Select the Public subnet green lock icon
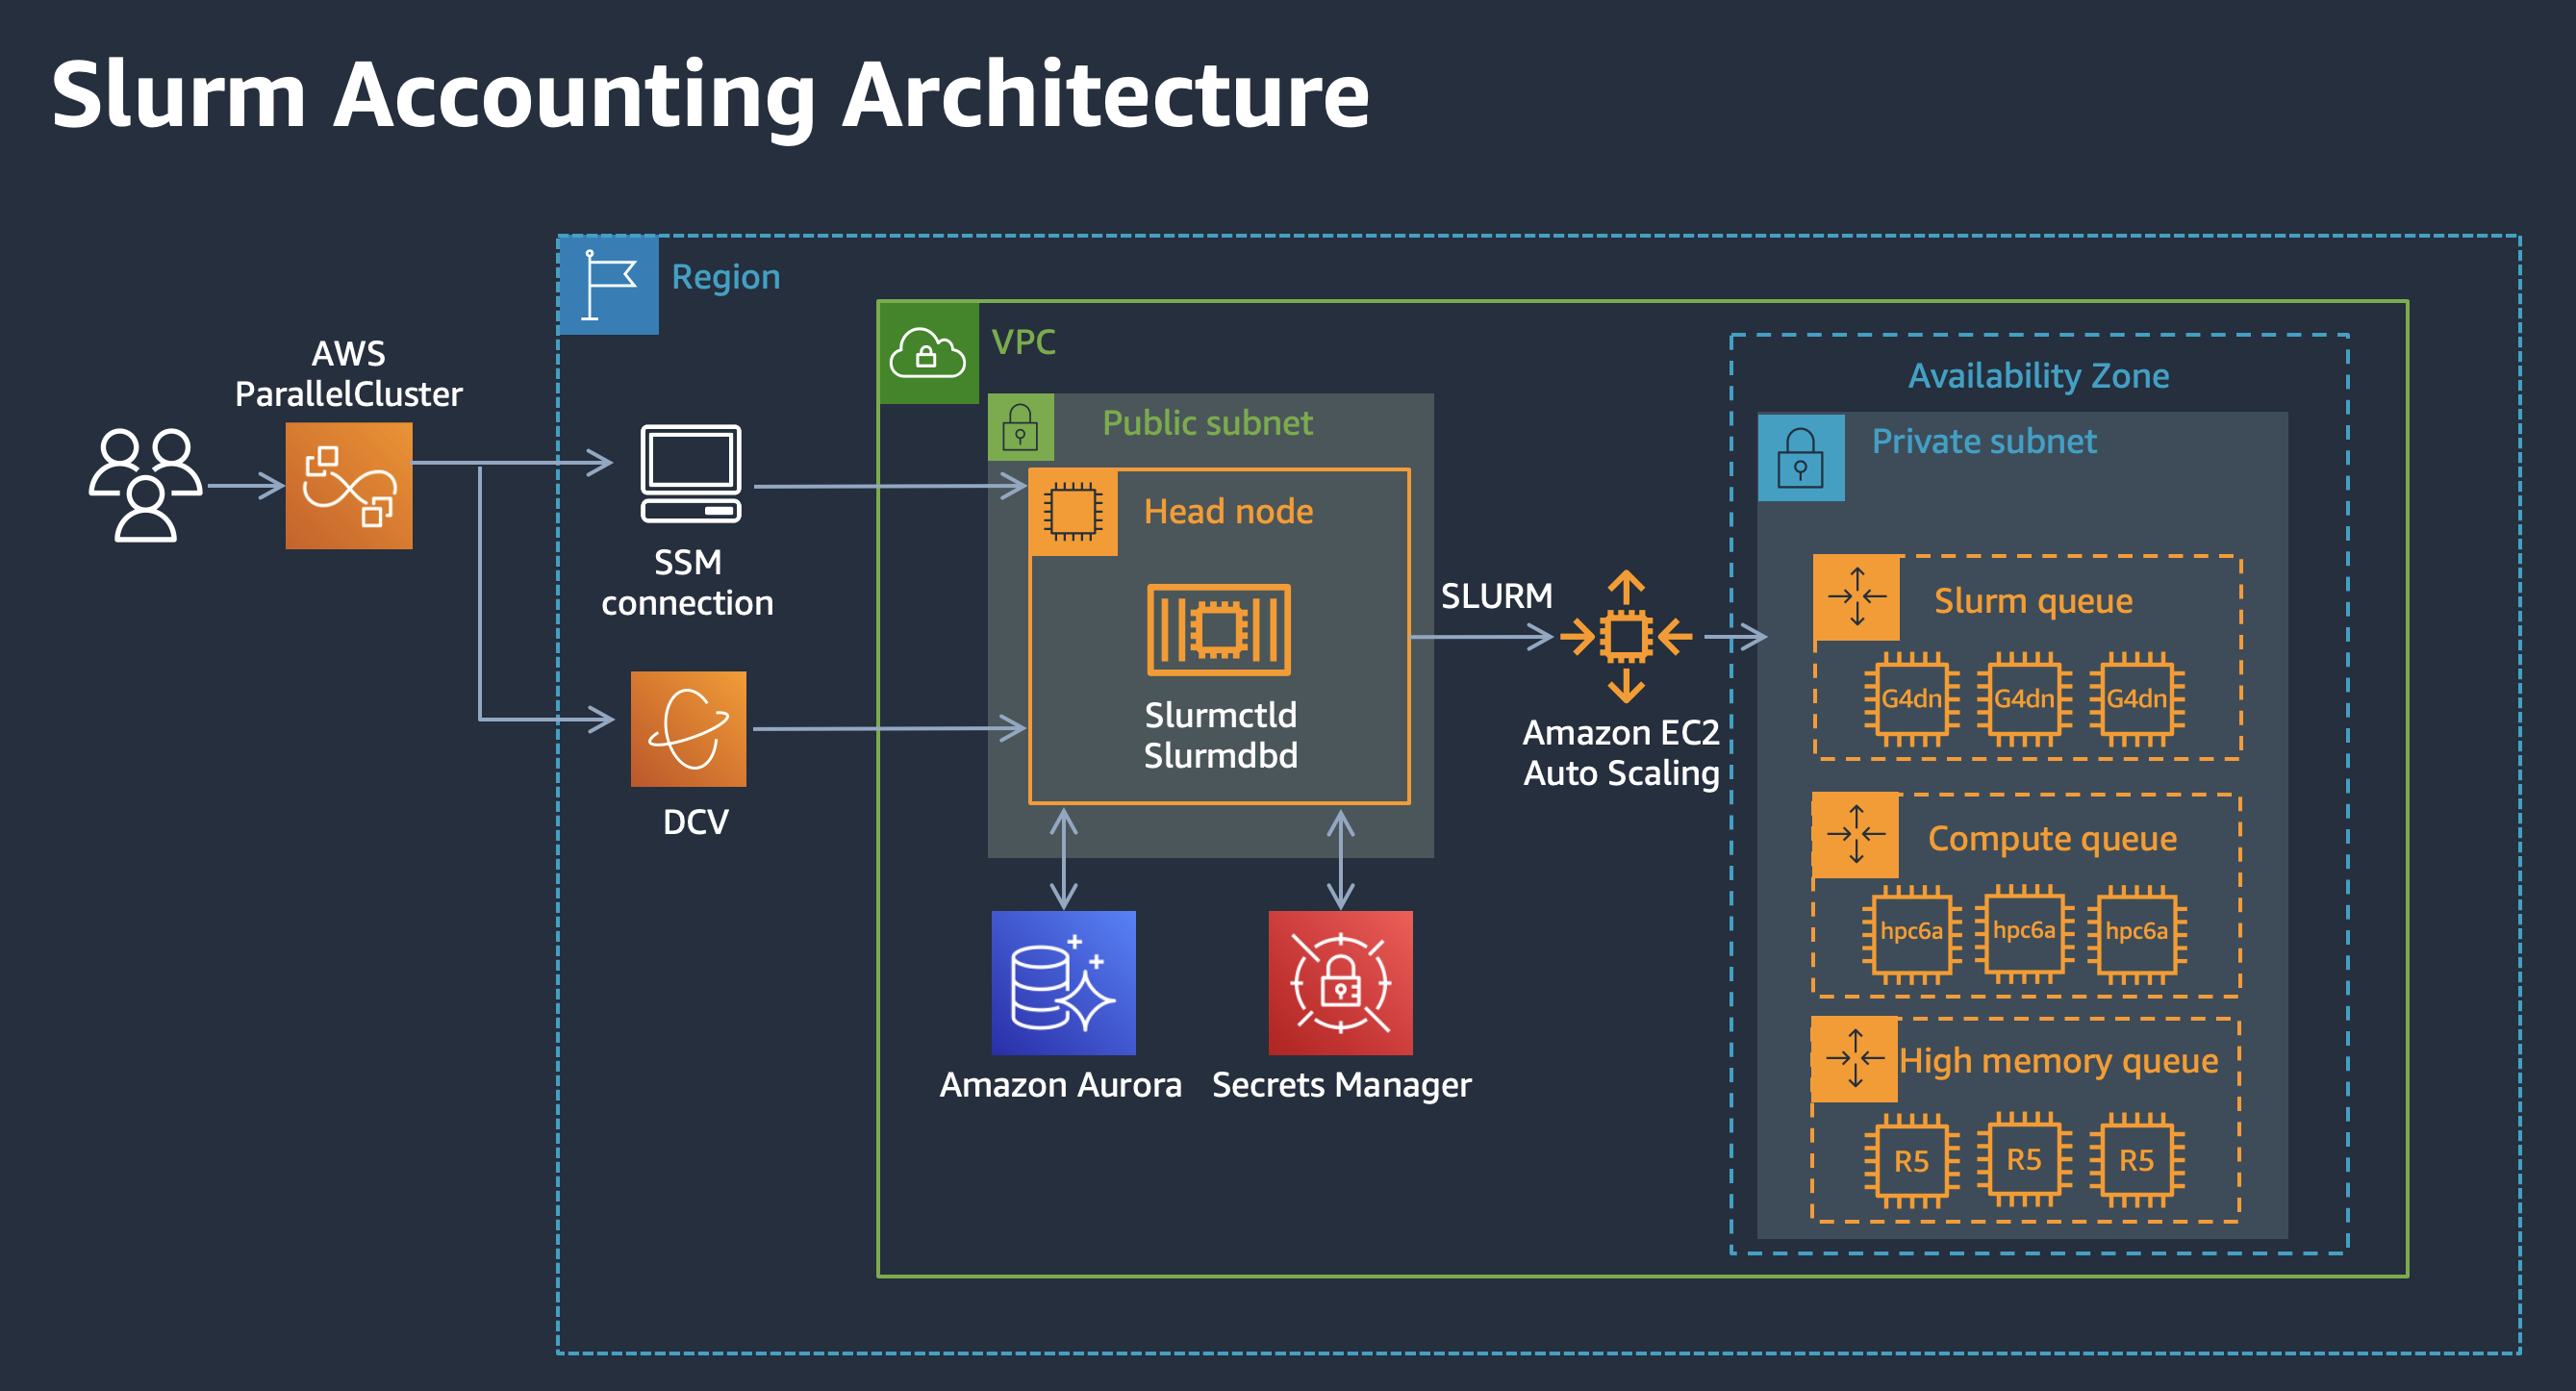The width and height of the screenshot is (2576, 1391). (1021, 427)
